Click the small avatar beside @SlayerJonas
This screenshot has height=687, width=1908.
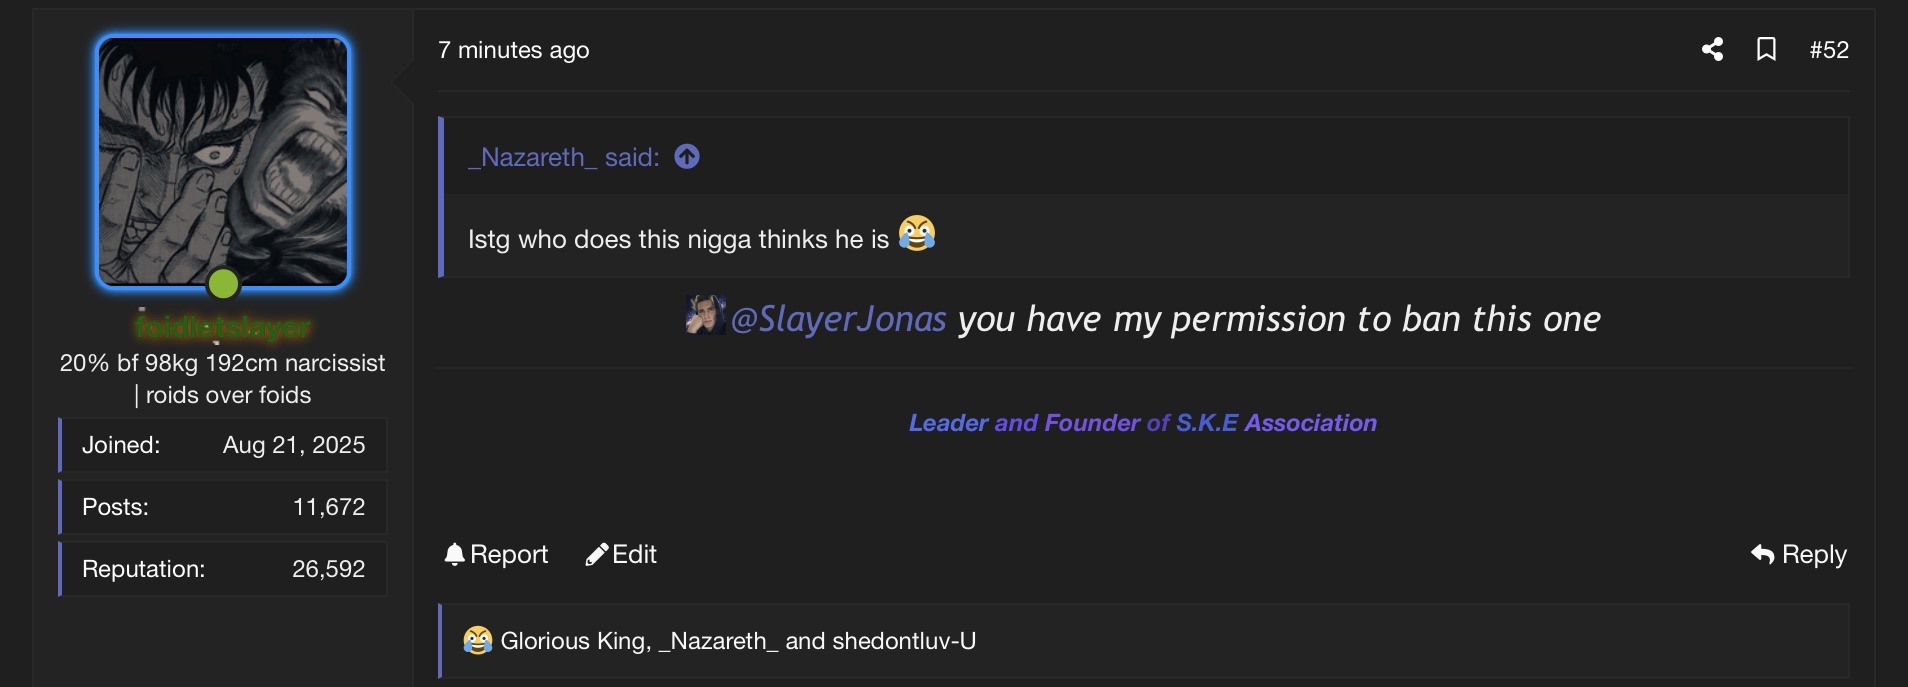[x=705, y=316]
